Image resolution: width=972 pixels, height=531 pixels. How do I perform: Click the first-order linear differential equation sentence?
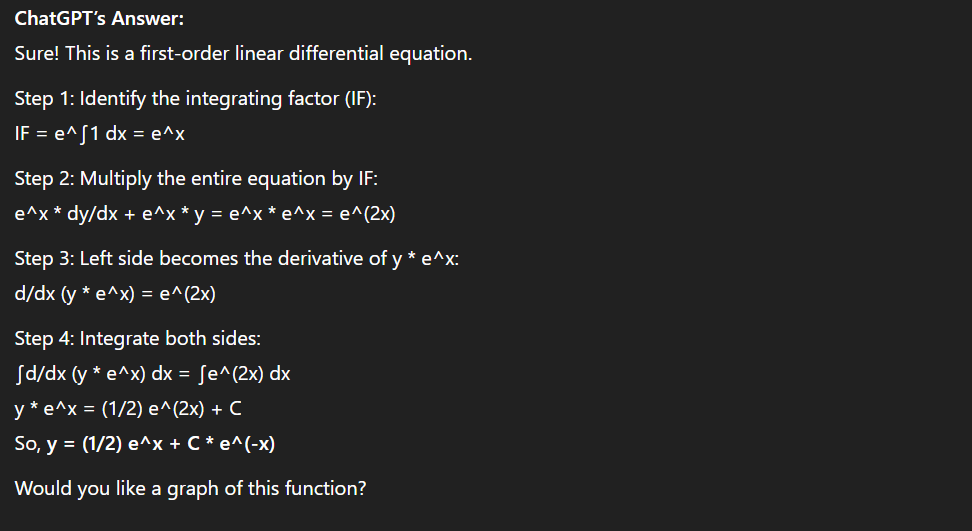coord(243,53)
